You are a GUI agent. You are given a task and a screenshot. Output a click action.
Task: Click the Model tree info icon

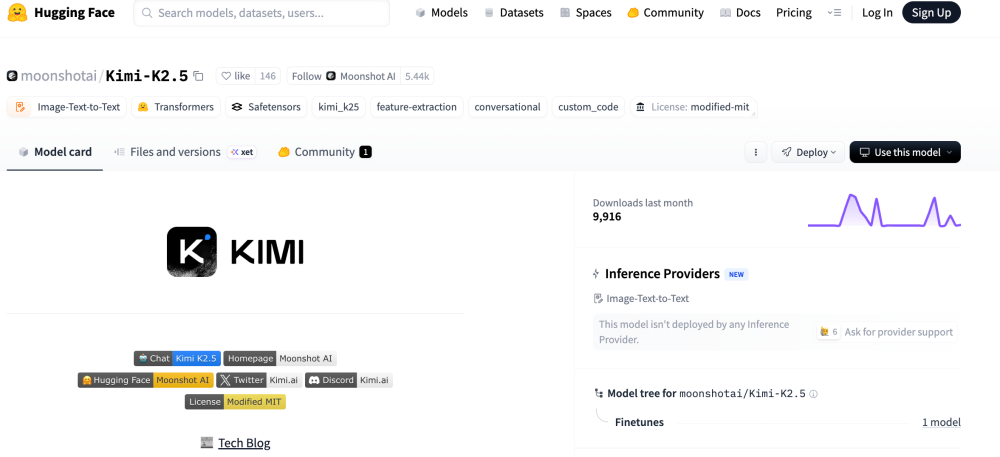pos(813,394)
